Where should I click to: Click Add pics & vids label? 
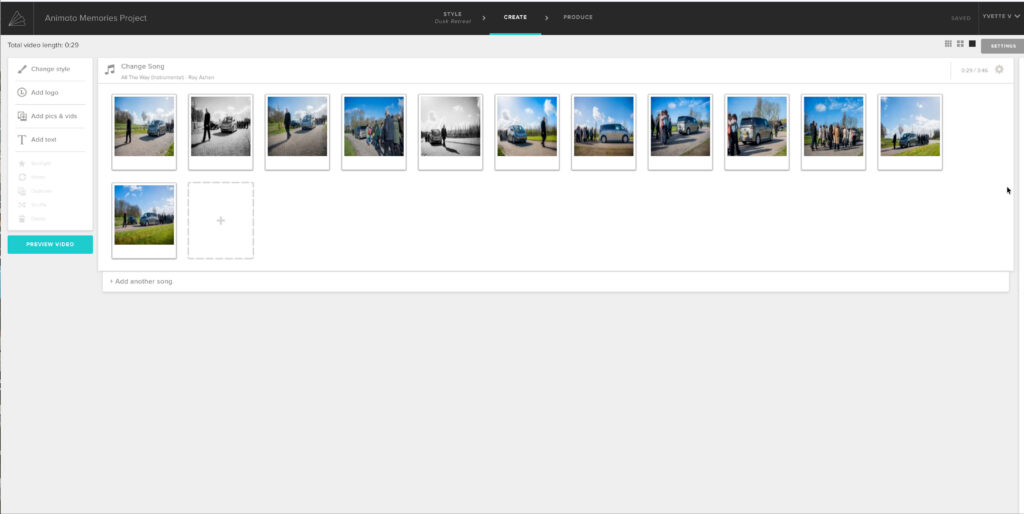[54, 116]
